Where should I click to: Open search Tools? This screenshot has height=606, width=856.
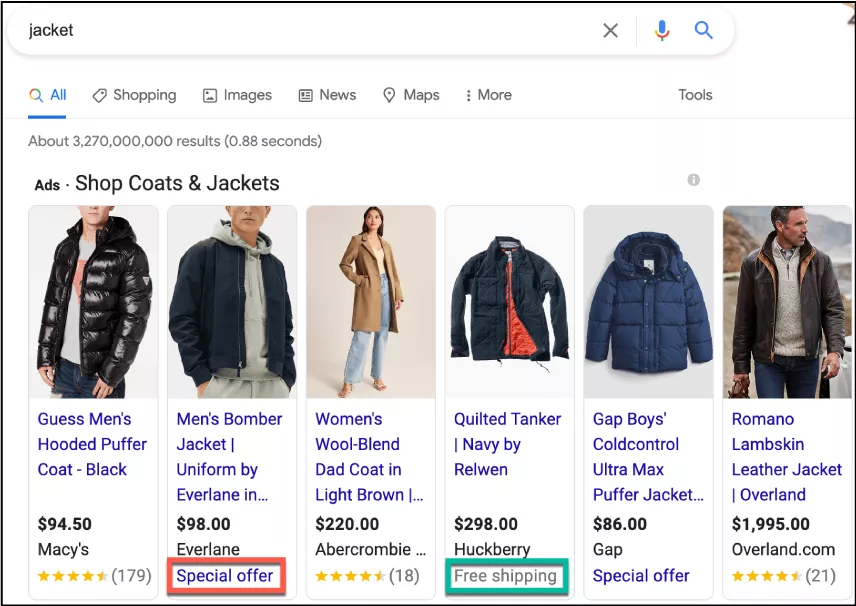pos(695,95)
